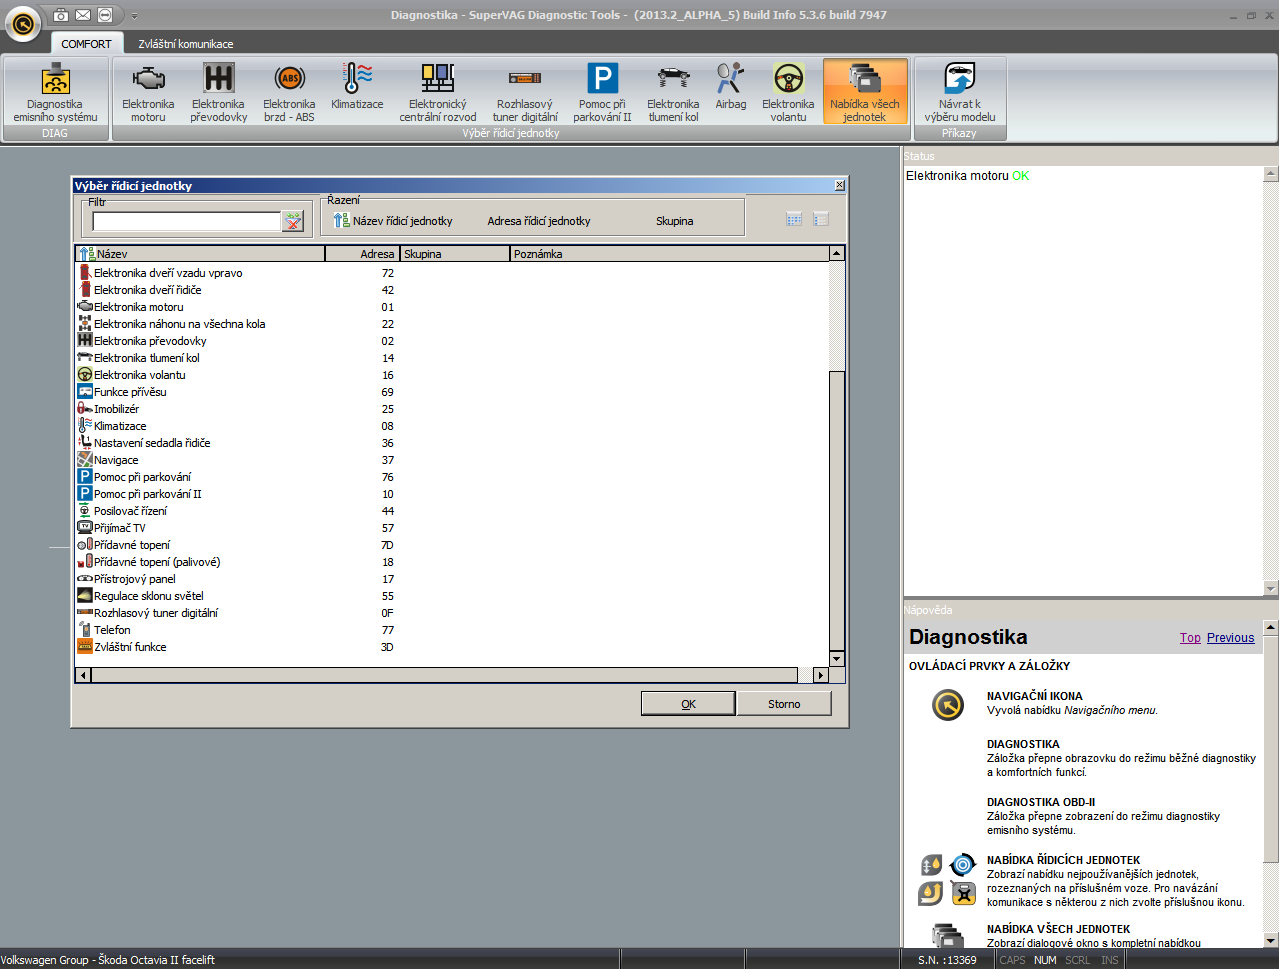Select Elektronika dveří vzadu vpravo row
The width and height of the screenshot is (1279, 969).
tap(453, 273)
